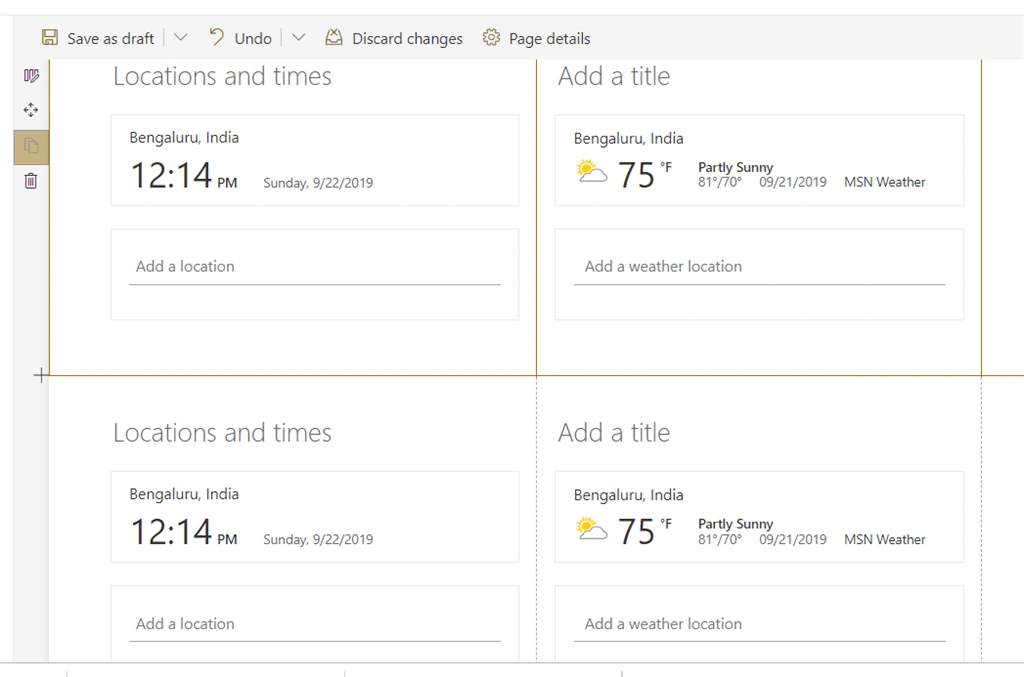
Task: Click the plus icon to add new section
Action: point(40,375)
